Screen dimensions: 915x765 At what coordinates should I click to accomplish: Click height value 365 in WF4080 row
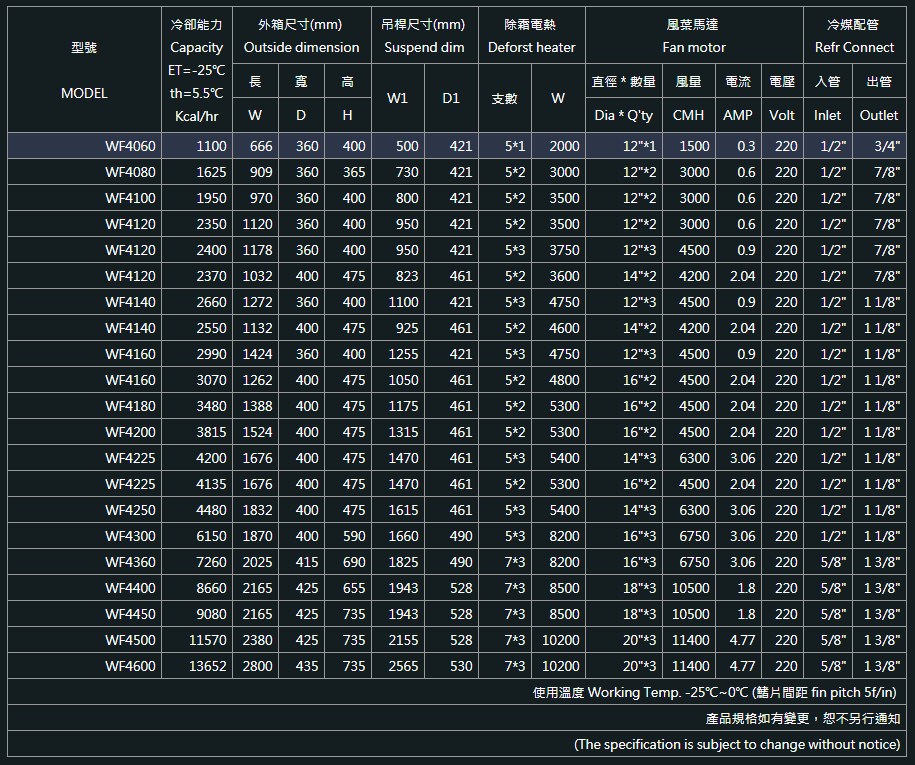pyautogui.click(x=354, y=172)
